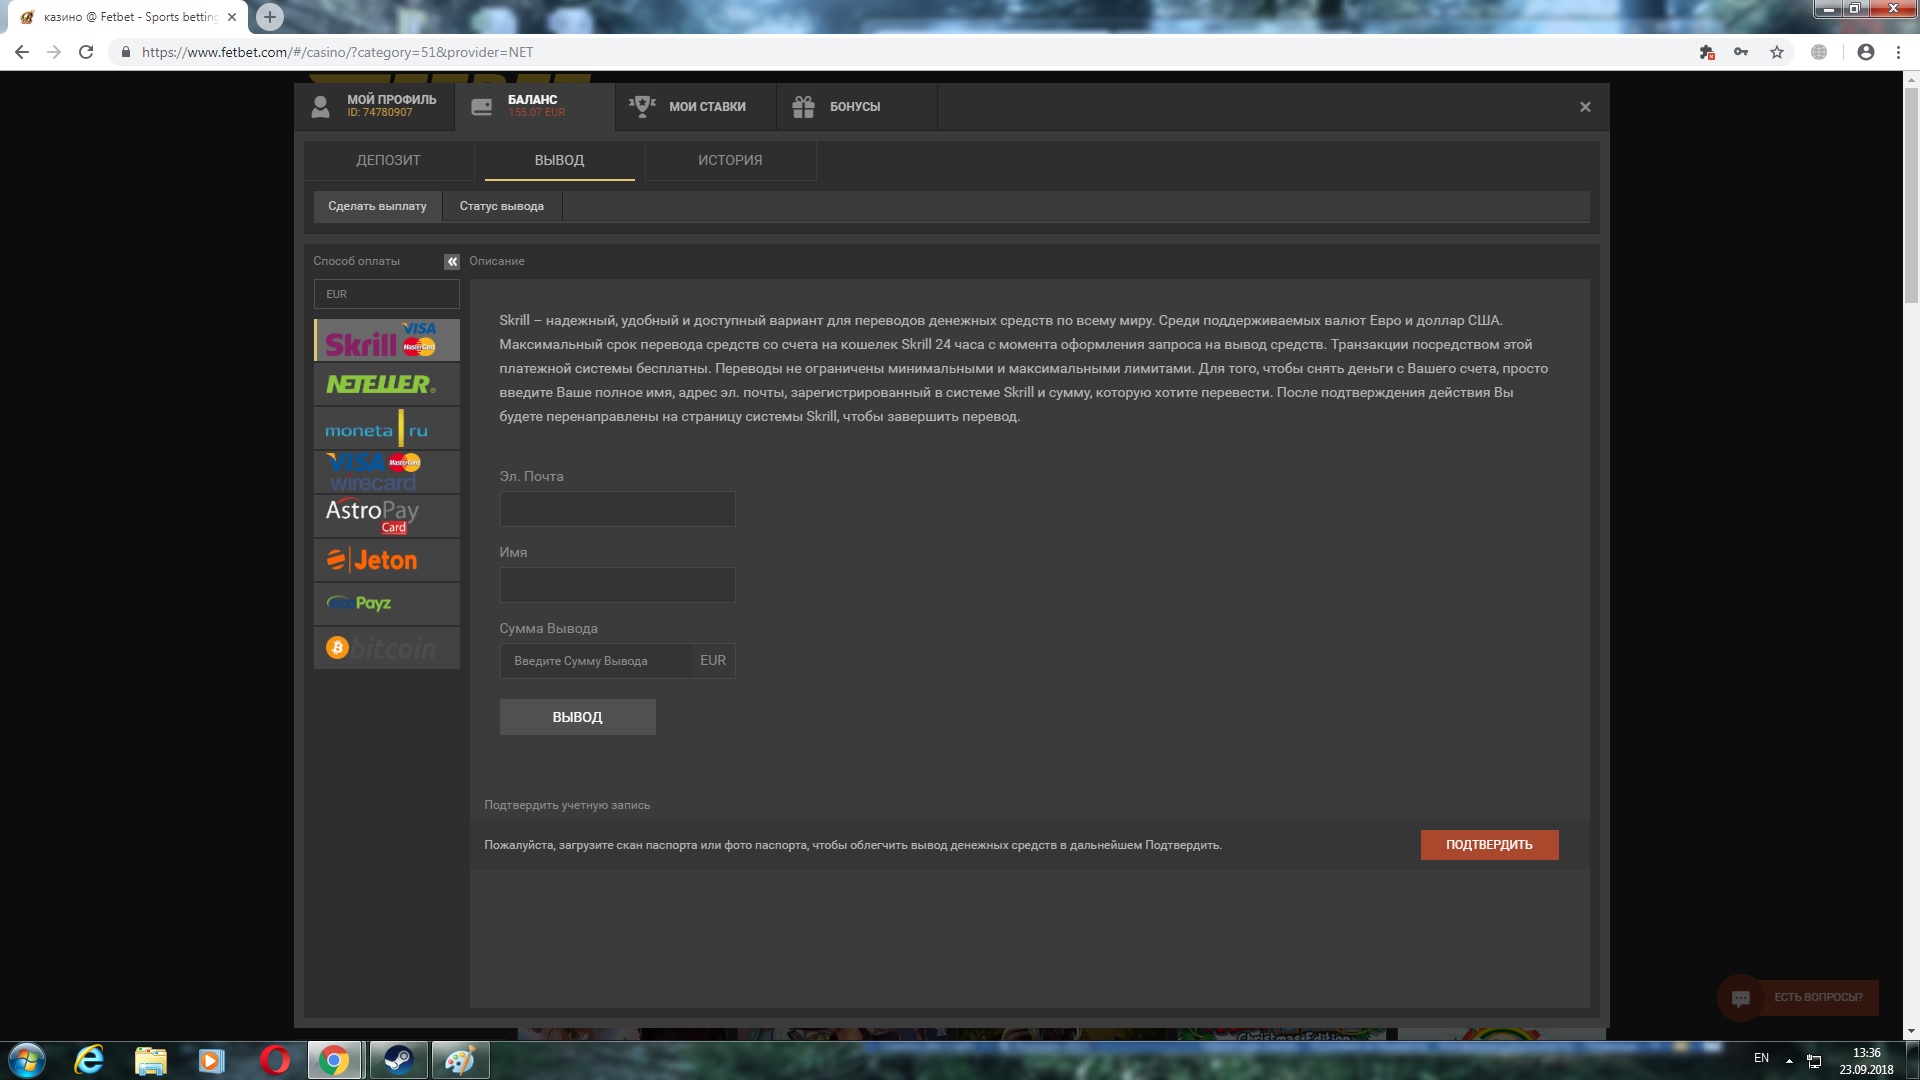Select AstroPay Card method
The image size is (1920, 1080).
click(x=386, y=516)
